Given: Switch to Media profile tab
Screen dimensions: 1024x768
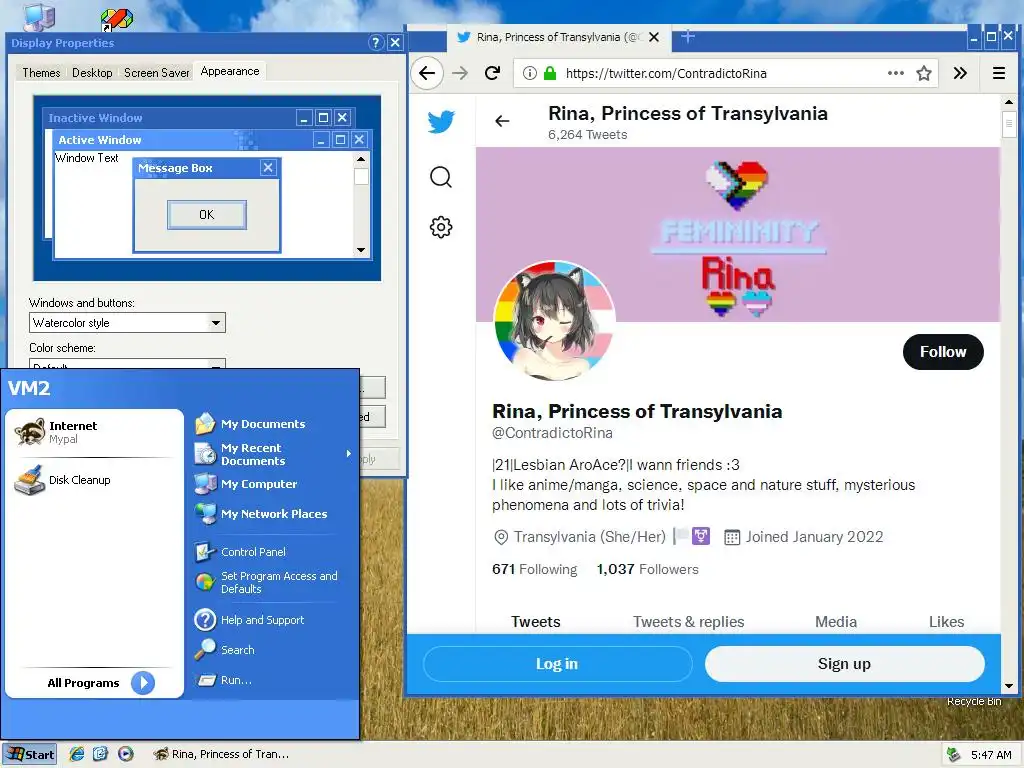Looking at the screenshot, I should click(x=836, y=622).
